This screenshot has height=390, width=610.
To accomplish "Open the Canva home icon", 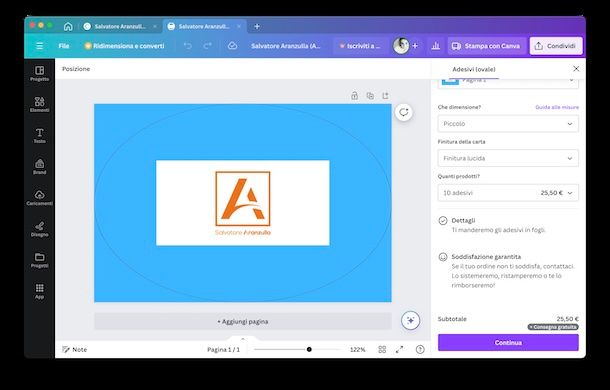I will pyautogui.click(x=68, y=26).
